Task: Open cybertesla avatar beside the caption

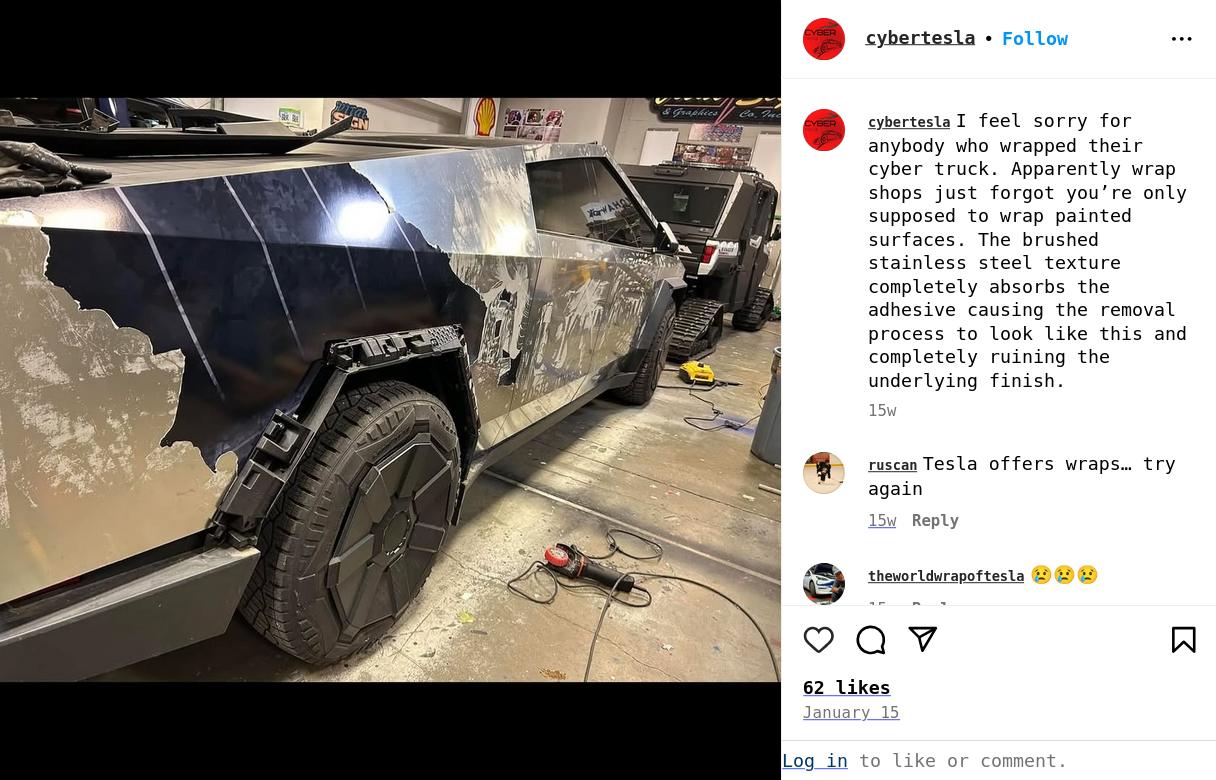Action: [824, 130]
